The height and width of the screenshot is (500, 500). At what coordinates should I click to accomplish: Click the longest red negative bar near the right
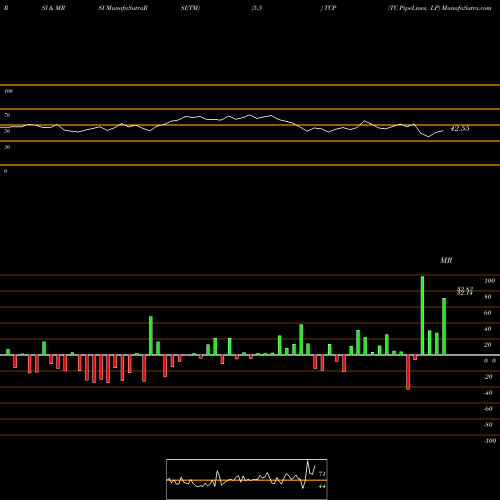tap(408, 372)
